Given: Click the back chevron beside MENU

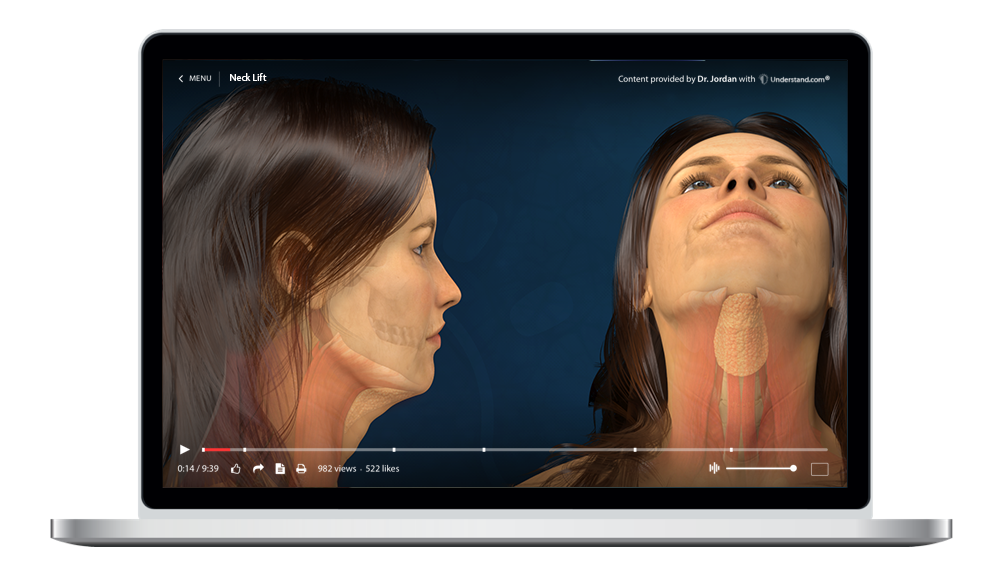Looking at the screenshot, I should pos(181,78).
